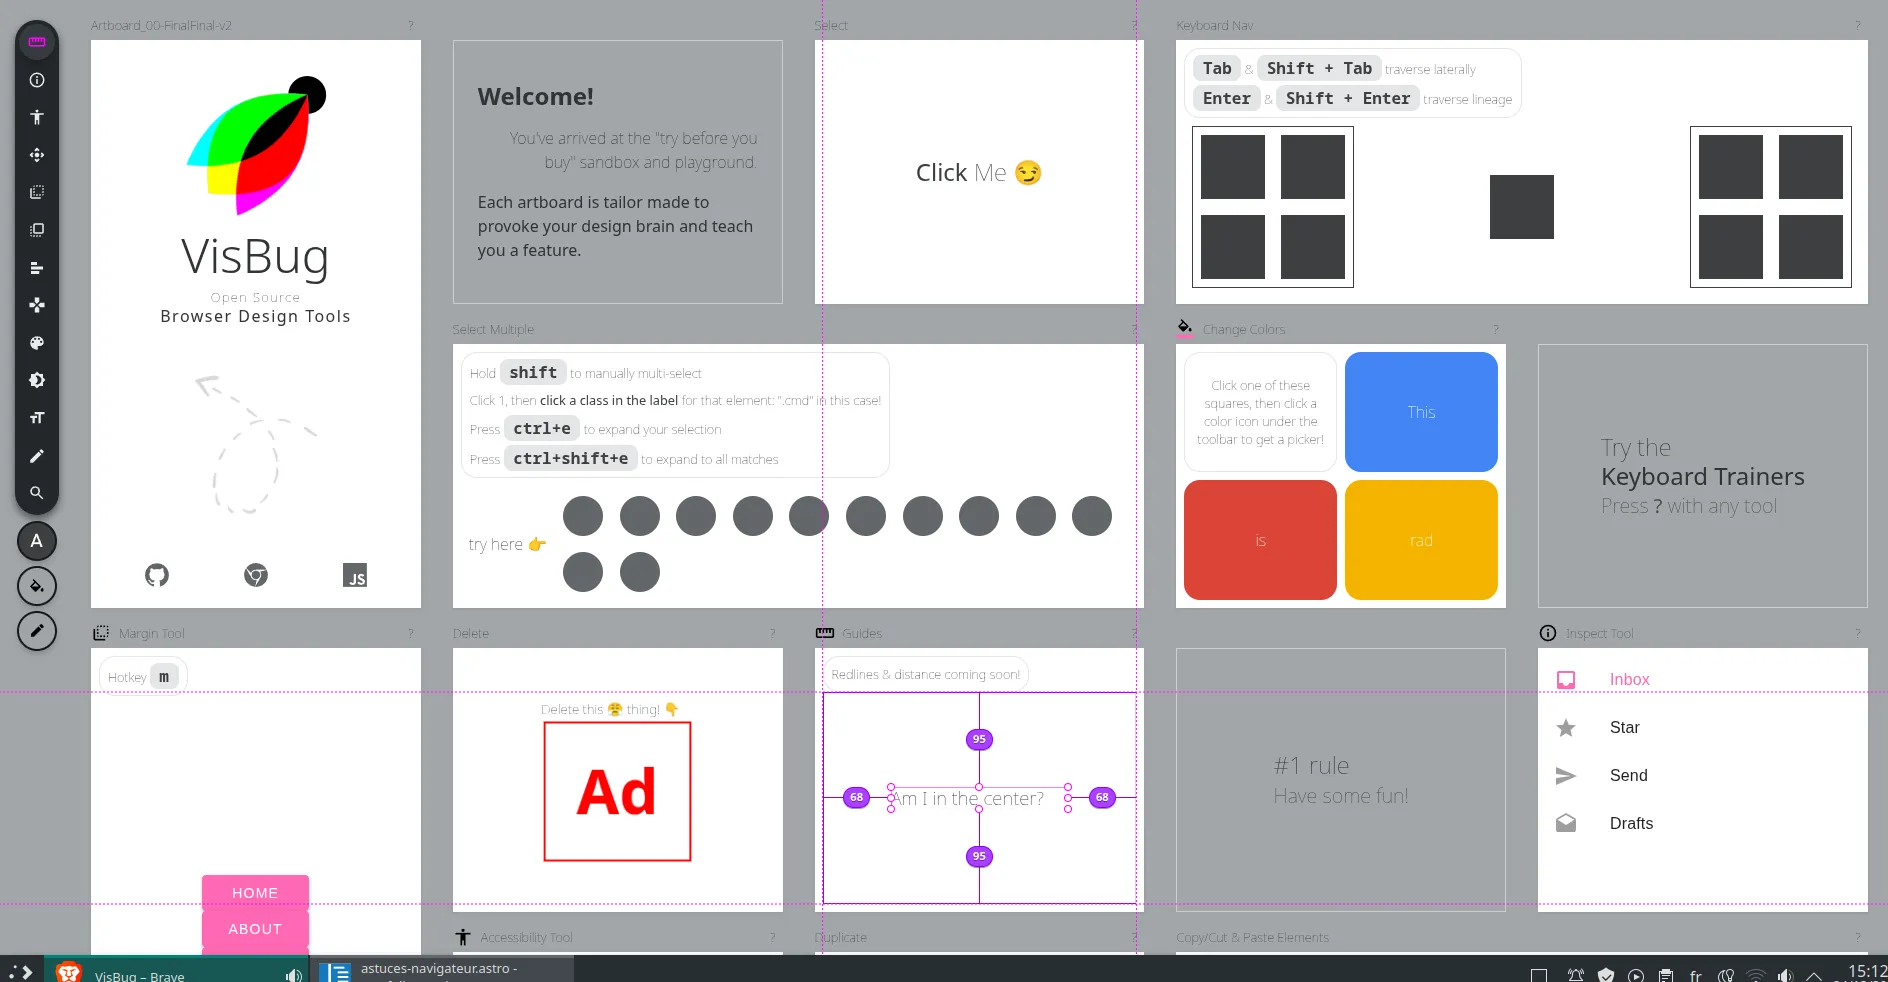Screen dimensions: 1888x982
Task: Choose the Font Styles tool
Action: (x=37, y=418)
